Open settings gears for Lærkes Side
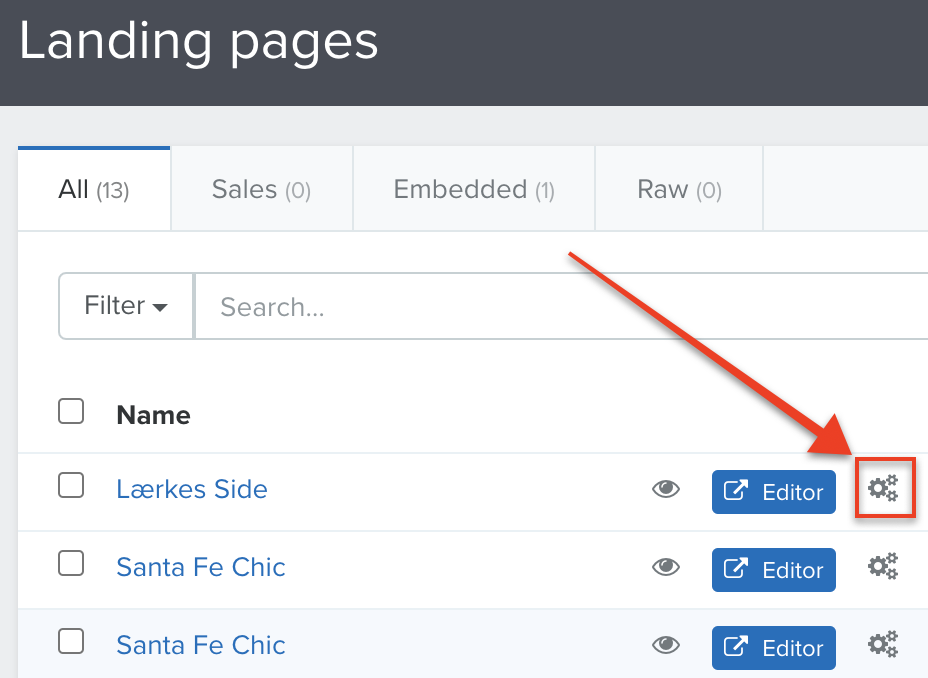The height and width of the screenshot is (678, 928). point(883,488)
